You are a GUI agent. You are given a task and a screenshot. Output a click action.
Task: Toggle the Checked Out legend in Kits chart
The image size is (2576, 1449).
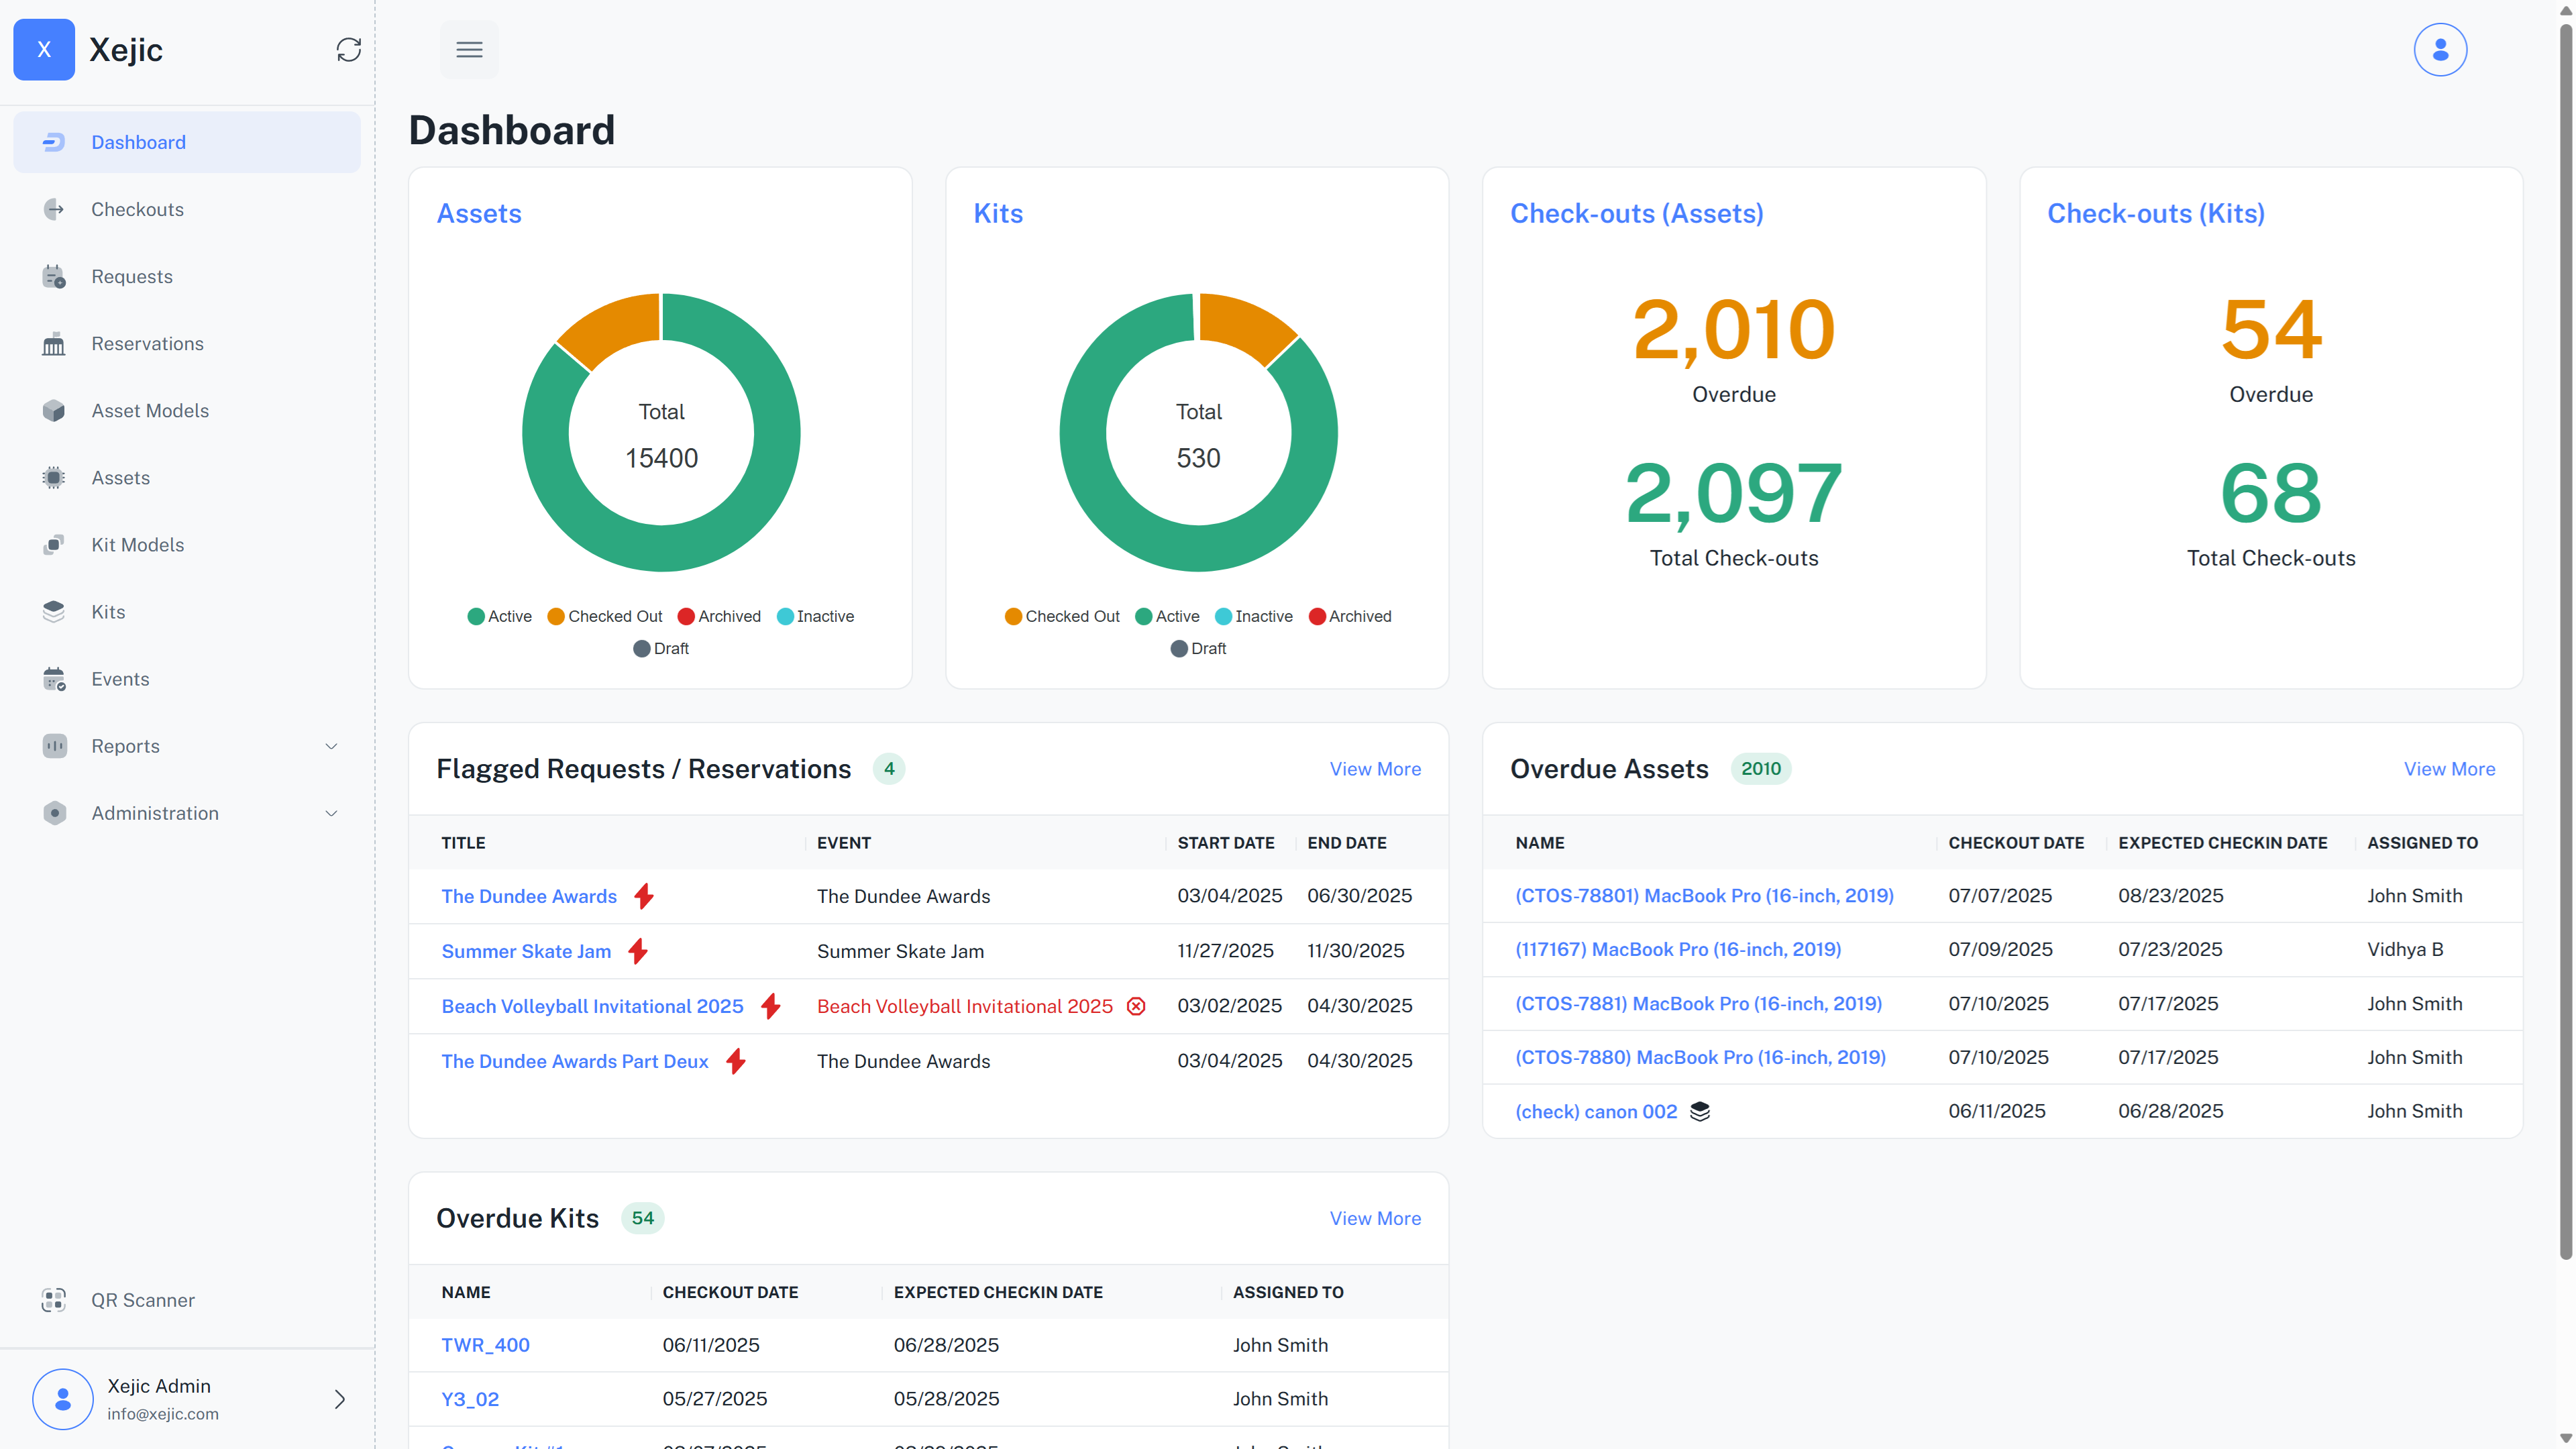click(x=1062, y=616)
